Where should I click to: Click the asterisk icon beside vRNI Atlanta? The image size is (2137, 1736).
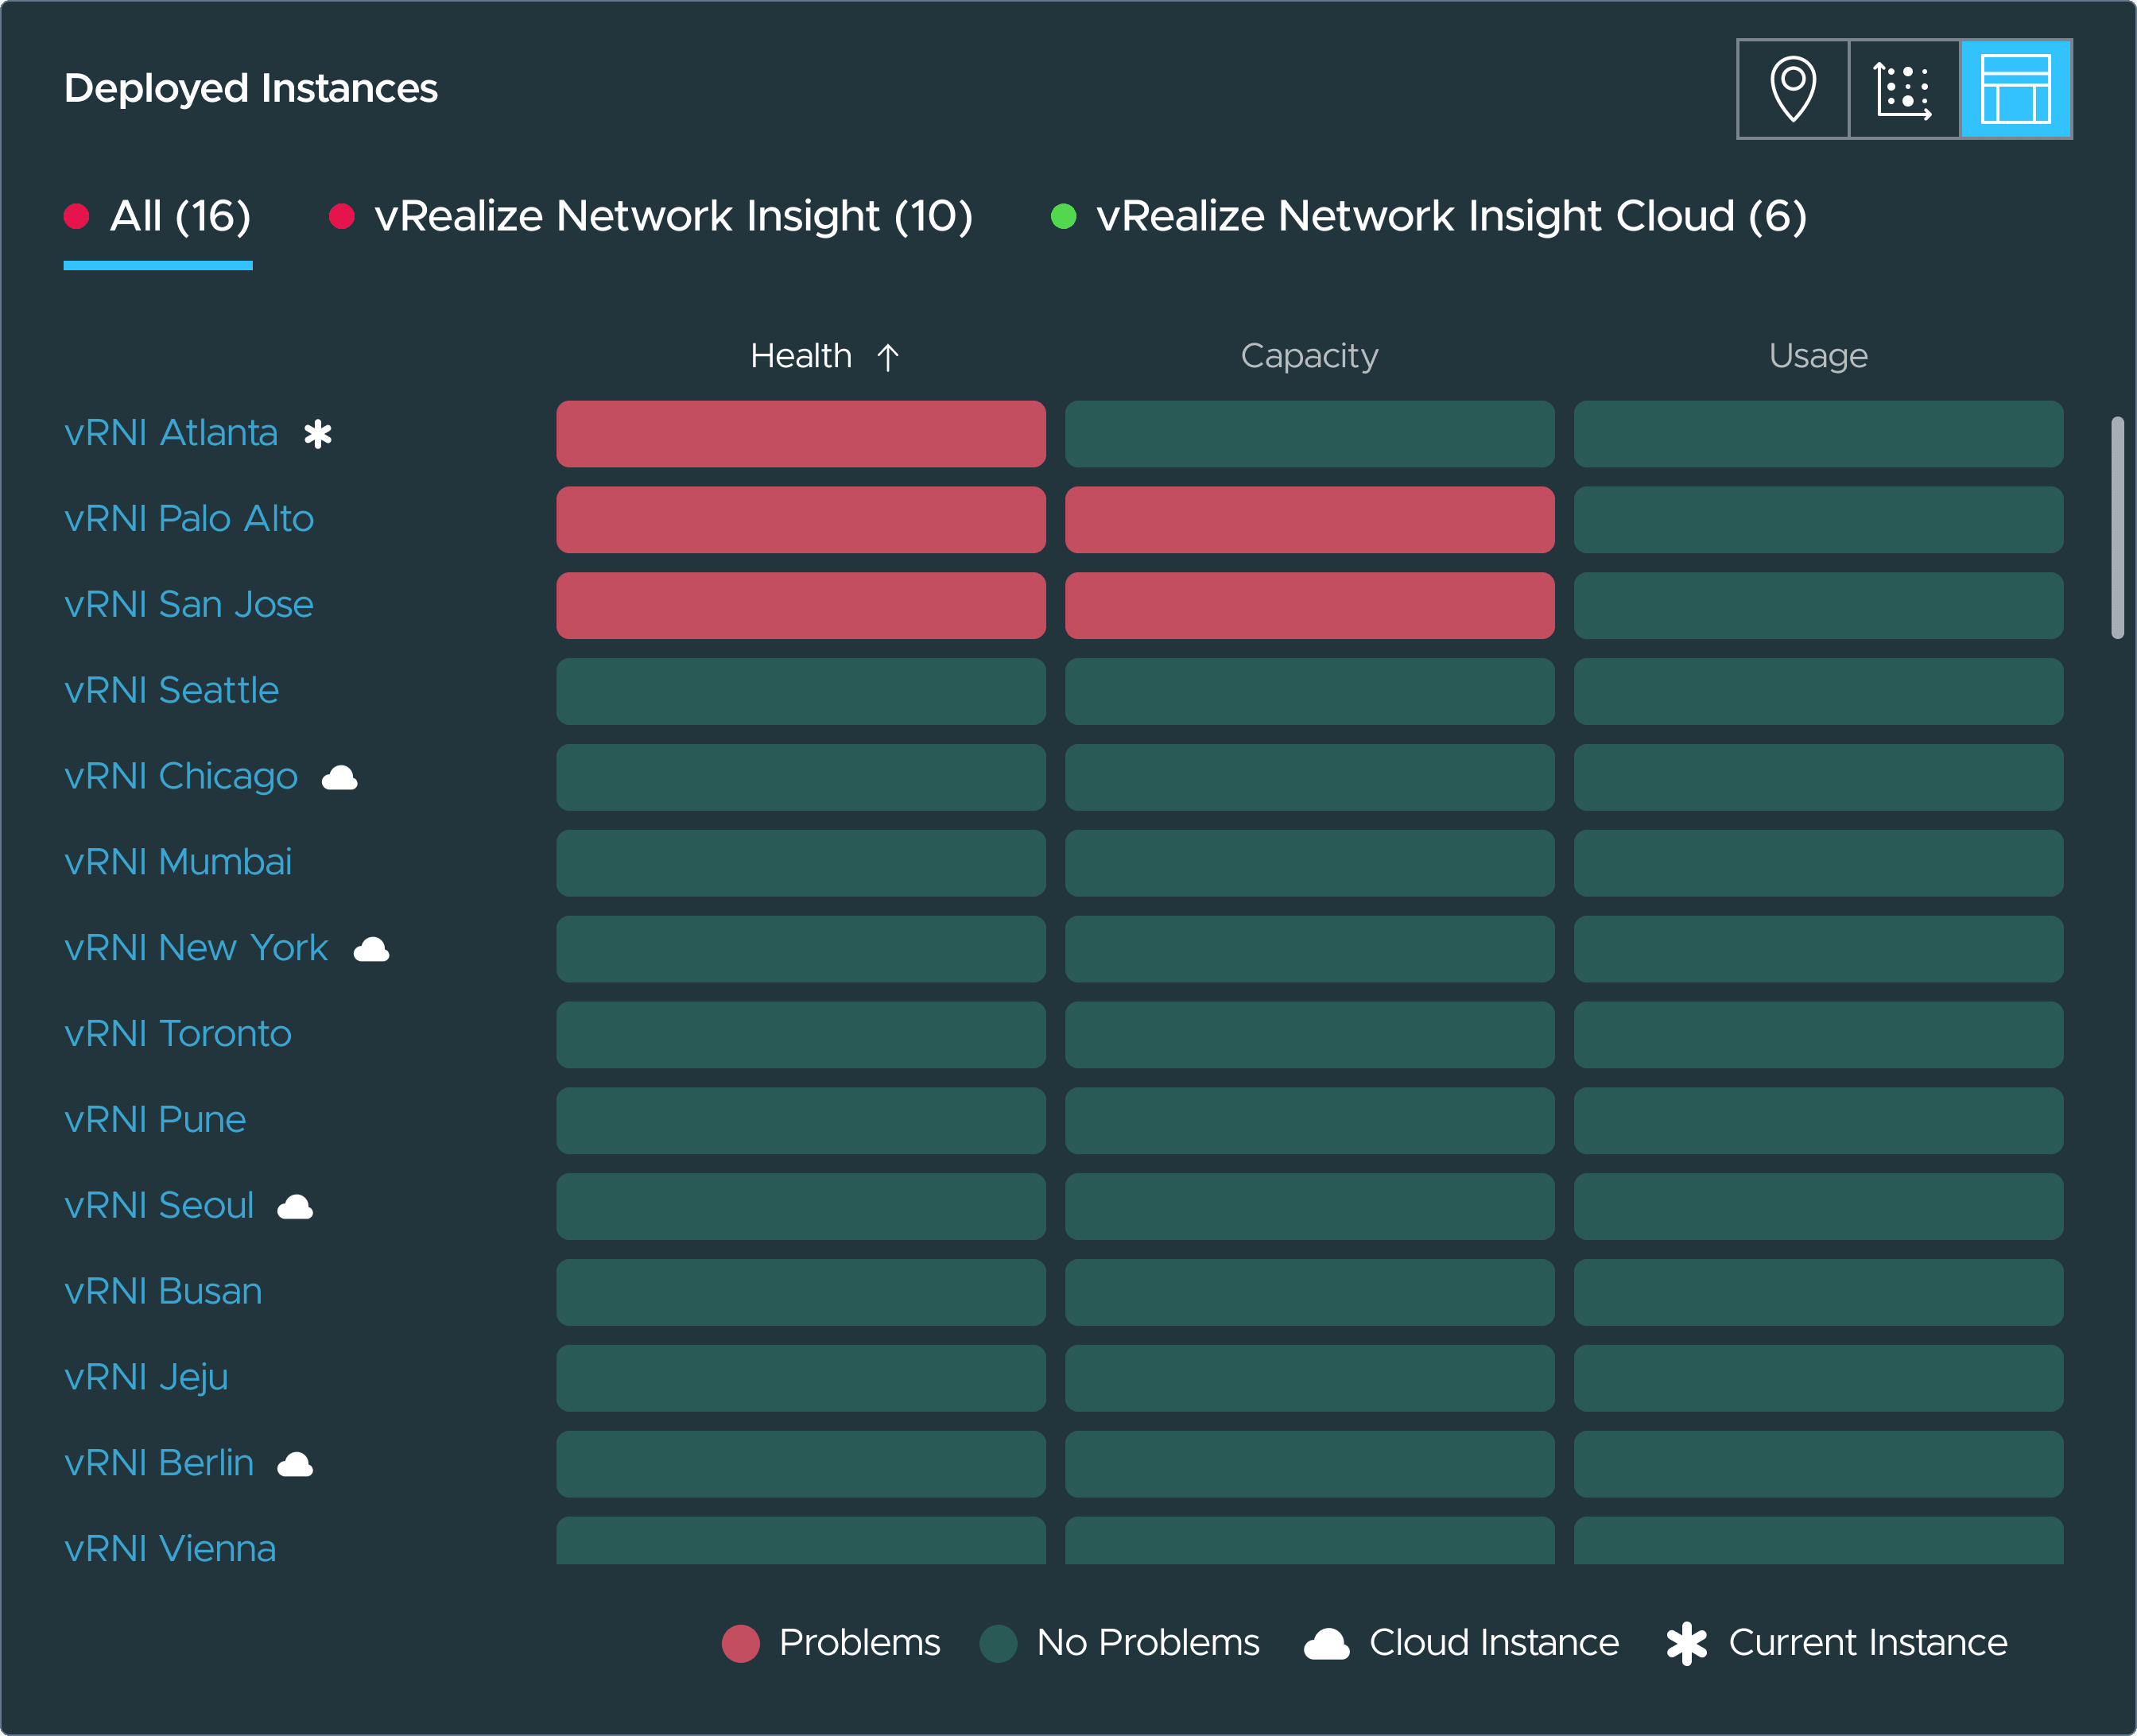pos(318,434)
